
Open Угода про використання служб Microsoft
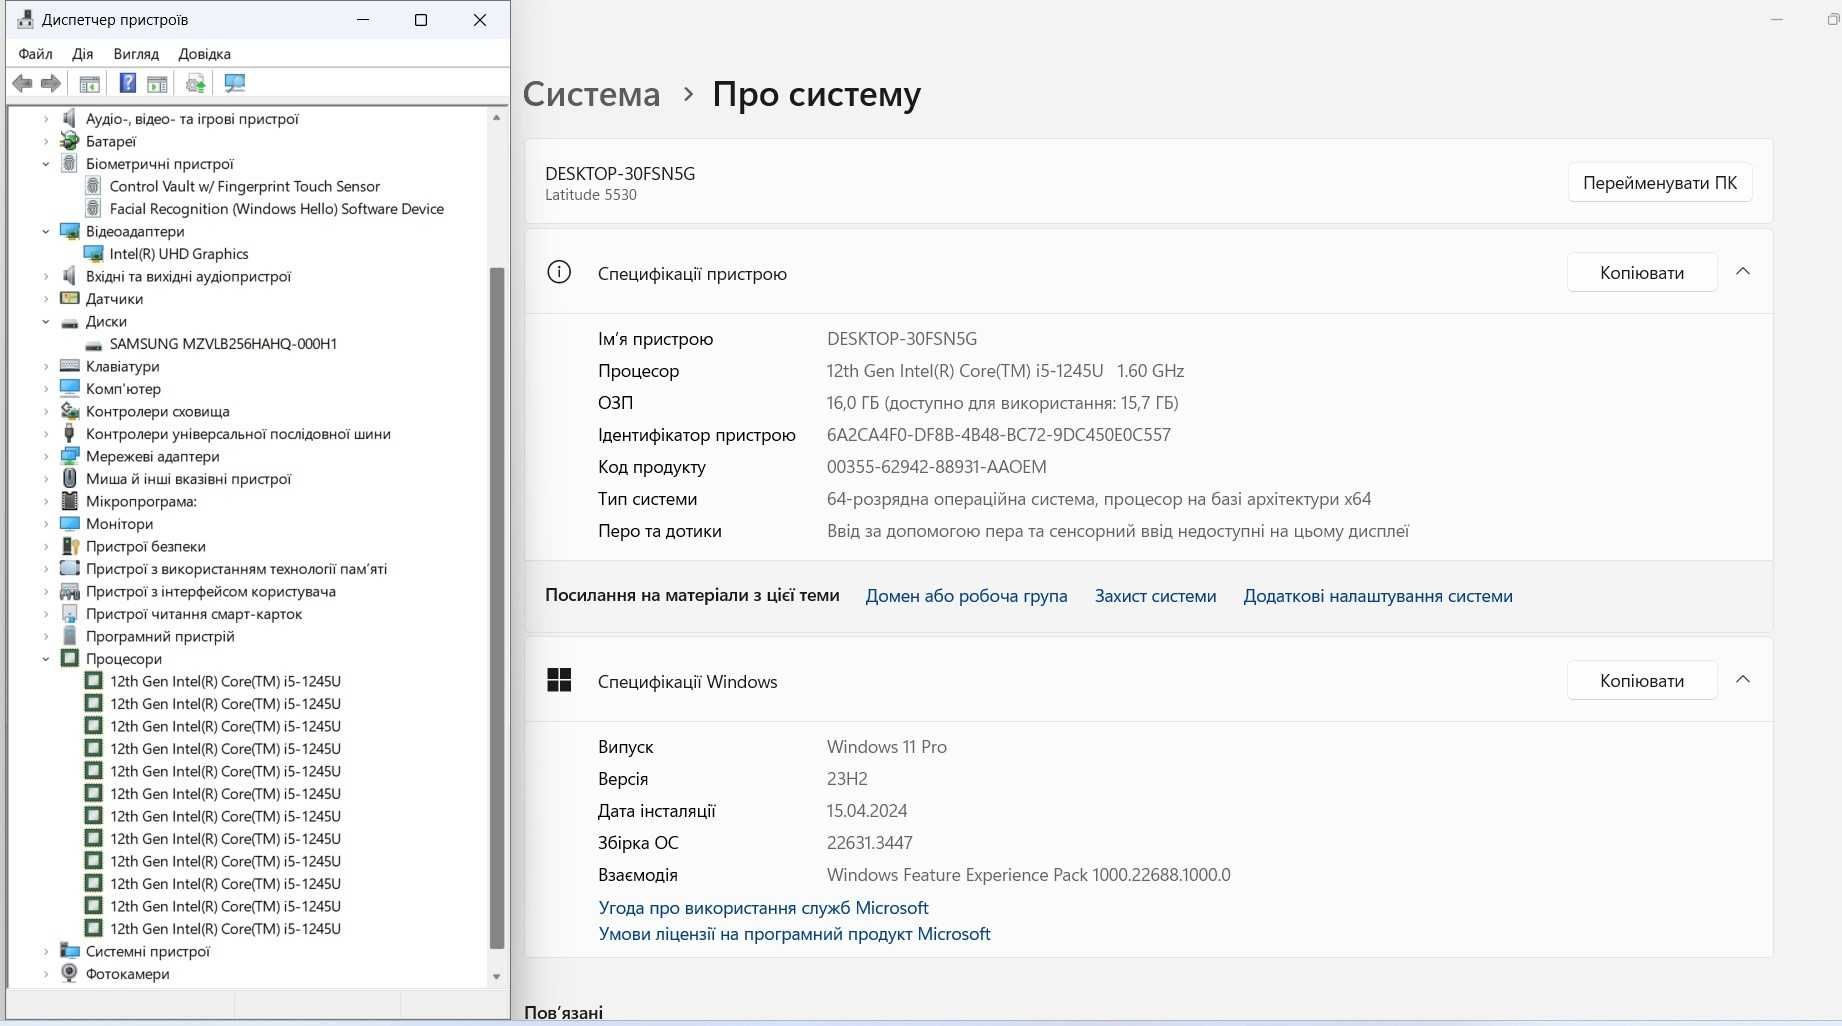tap(763, 908)
